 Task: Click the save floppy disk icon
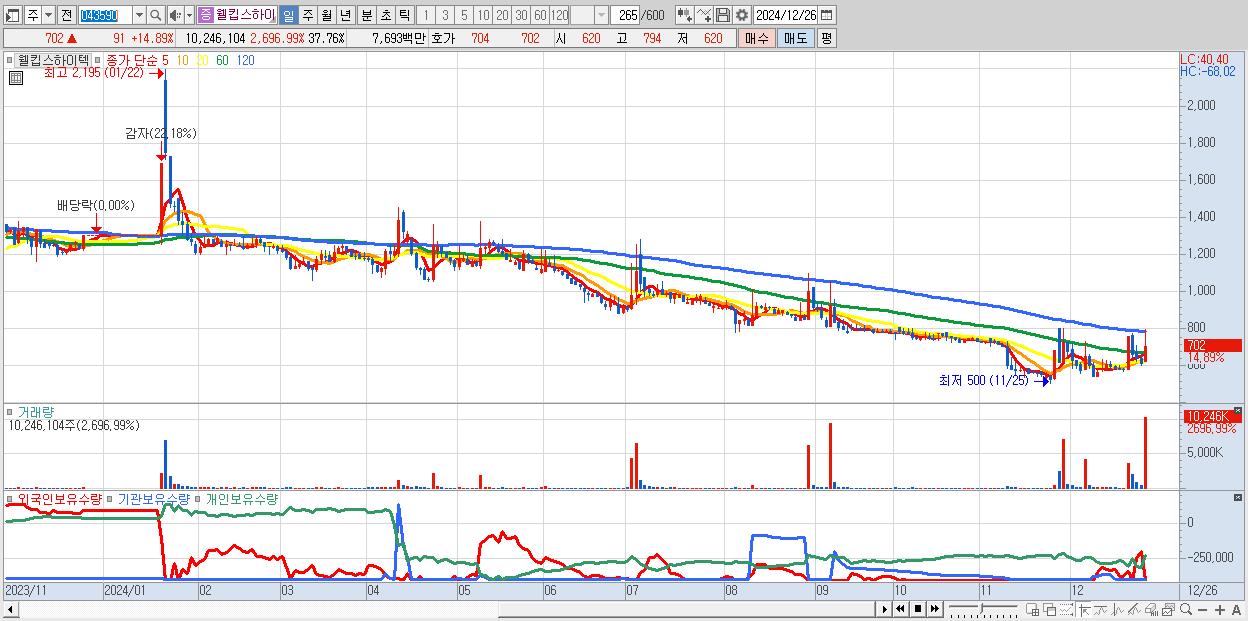(723, 15)
